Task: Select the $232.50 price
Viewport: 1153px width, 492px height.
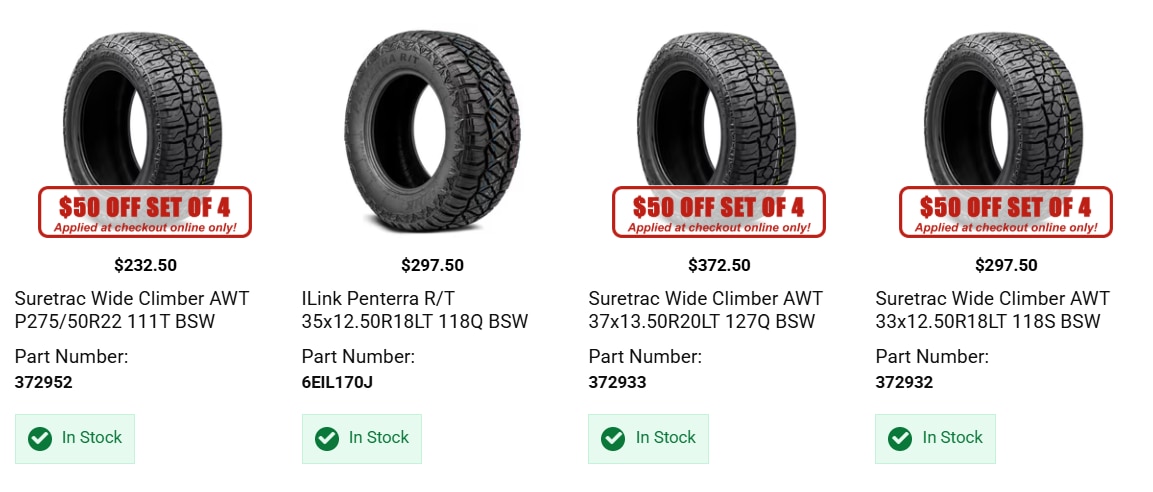Action: 146,265
